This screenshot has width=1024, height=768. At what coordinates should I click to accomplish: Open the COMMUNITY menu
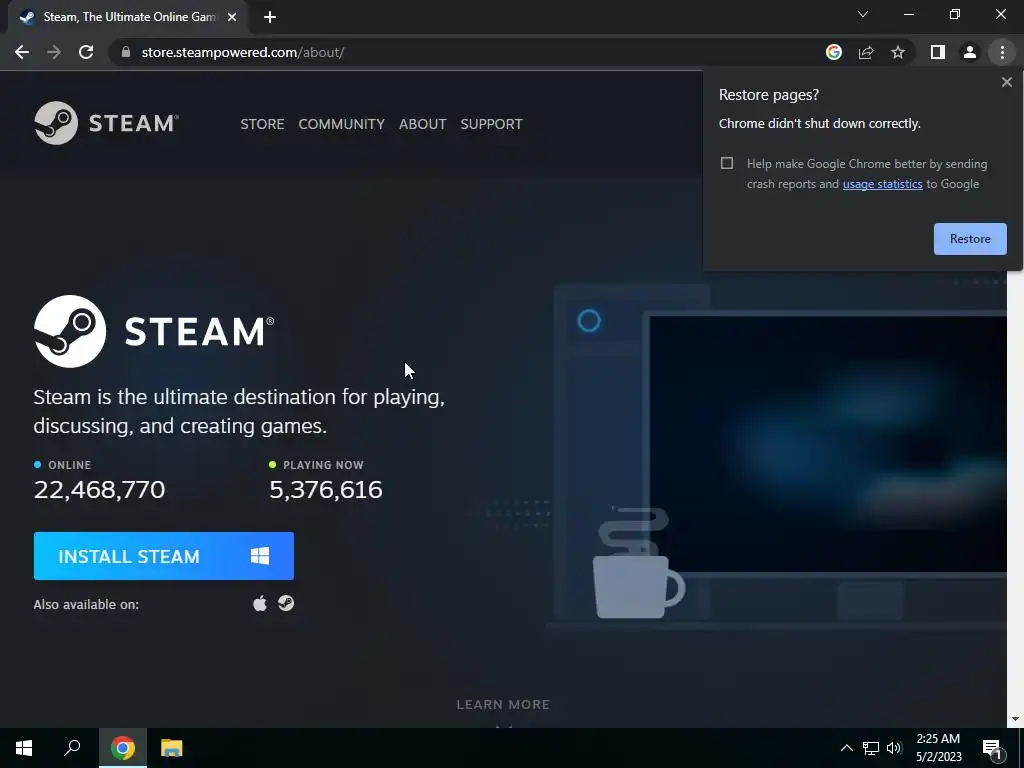(x=342, y=124)
